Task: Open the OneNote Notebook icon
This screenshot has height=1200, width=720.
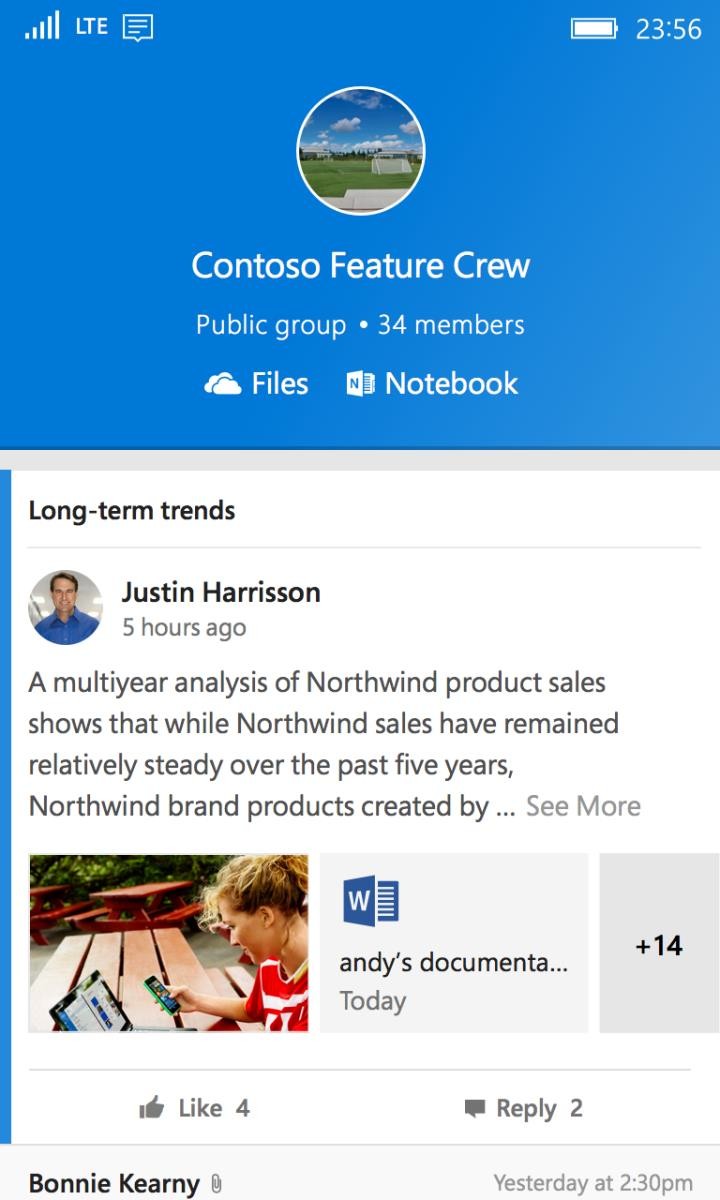Action: pyautogui.click(x=360, y=383)
